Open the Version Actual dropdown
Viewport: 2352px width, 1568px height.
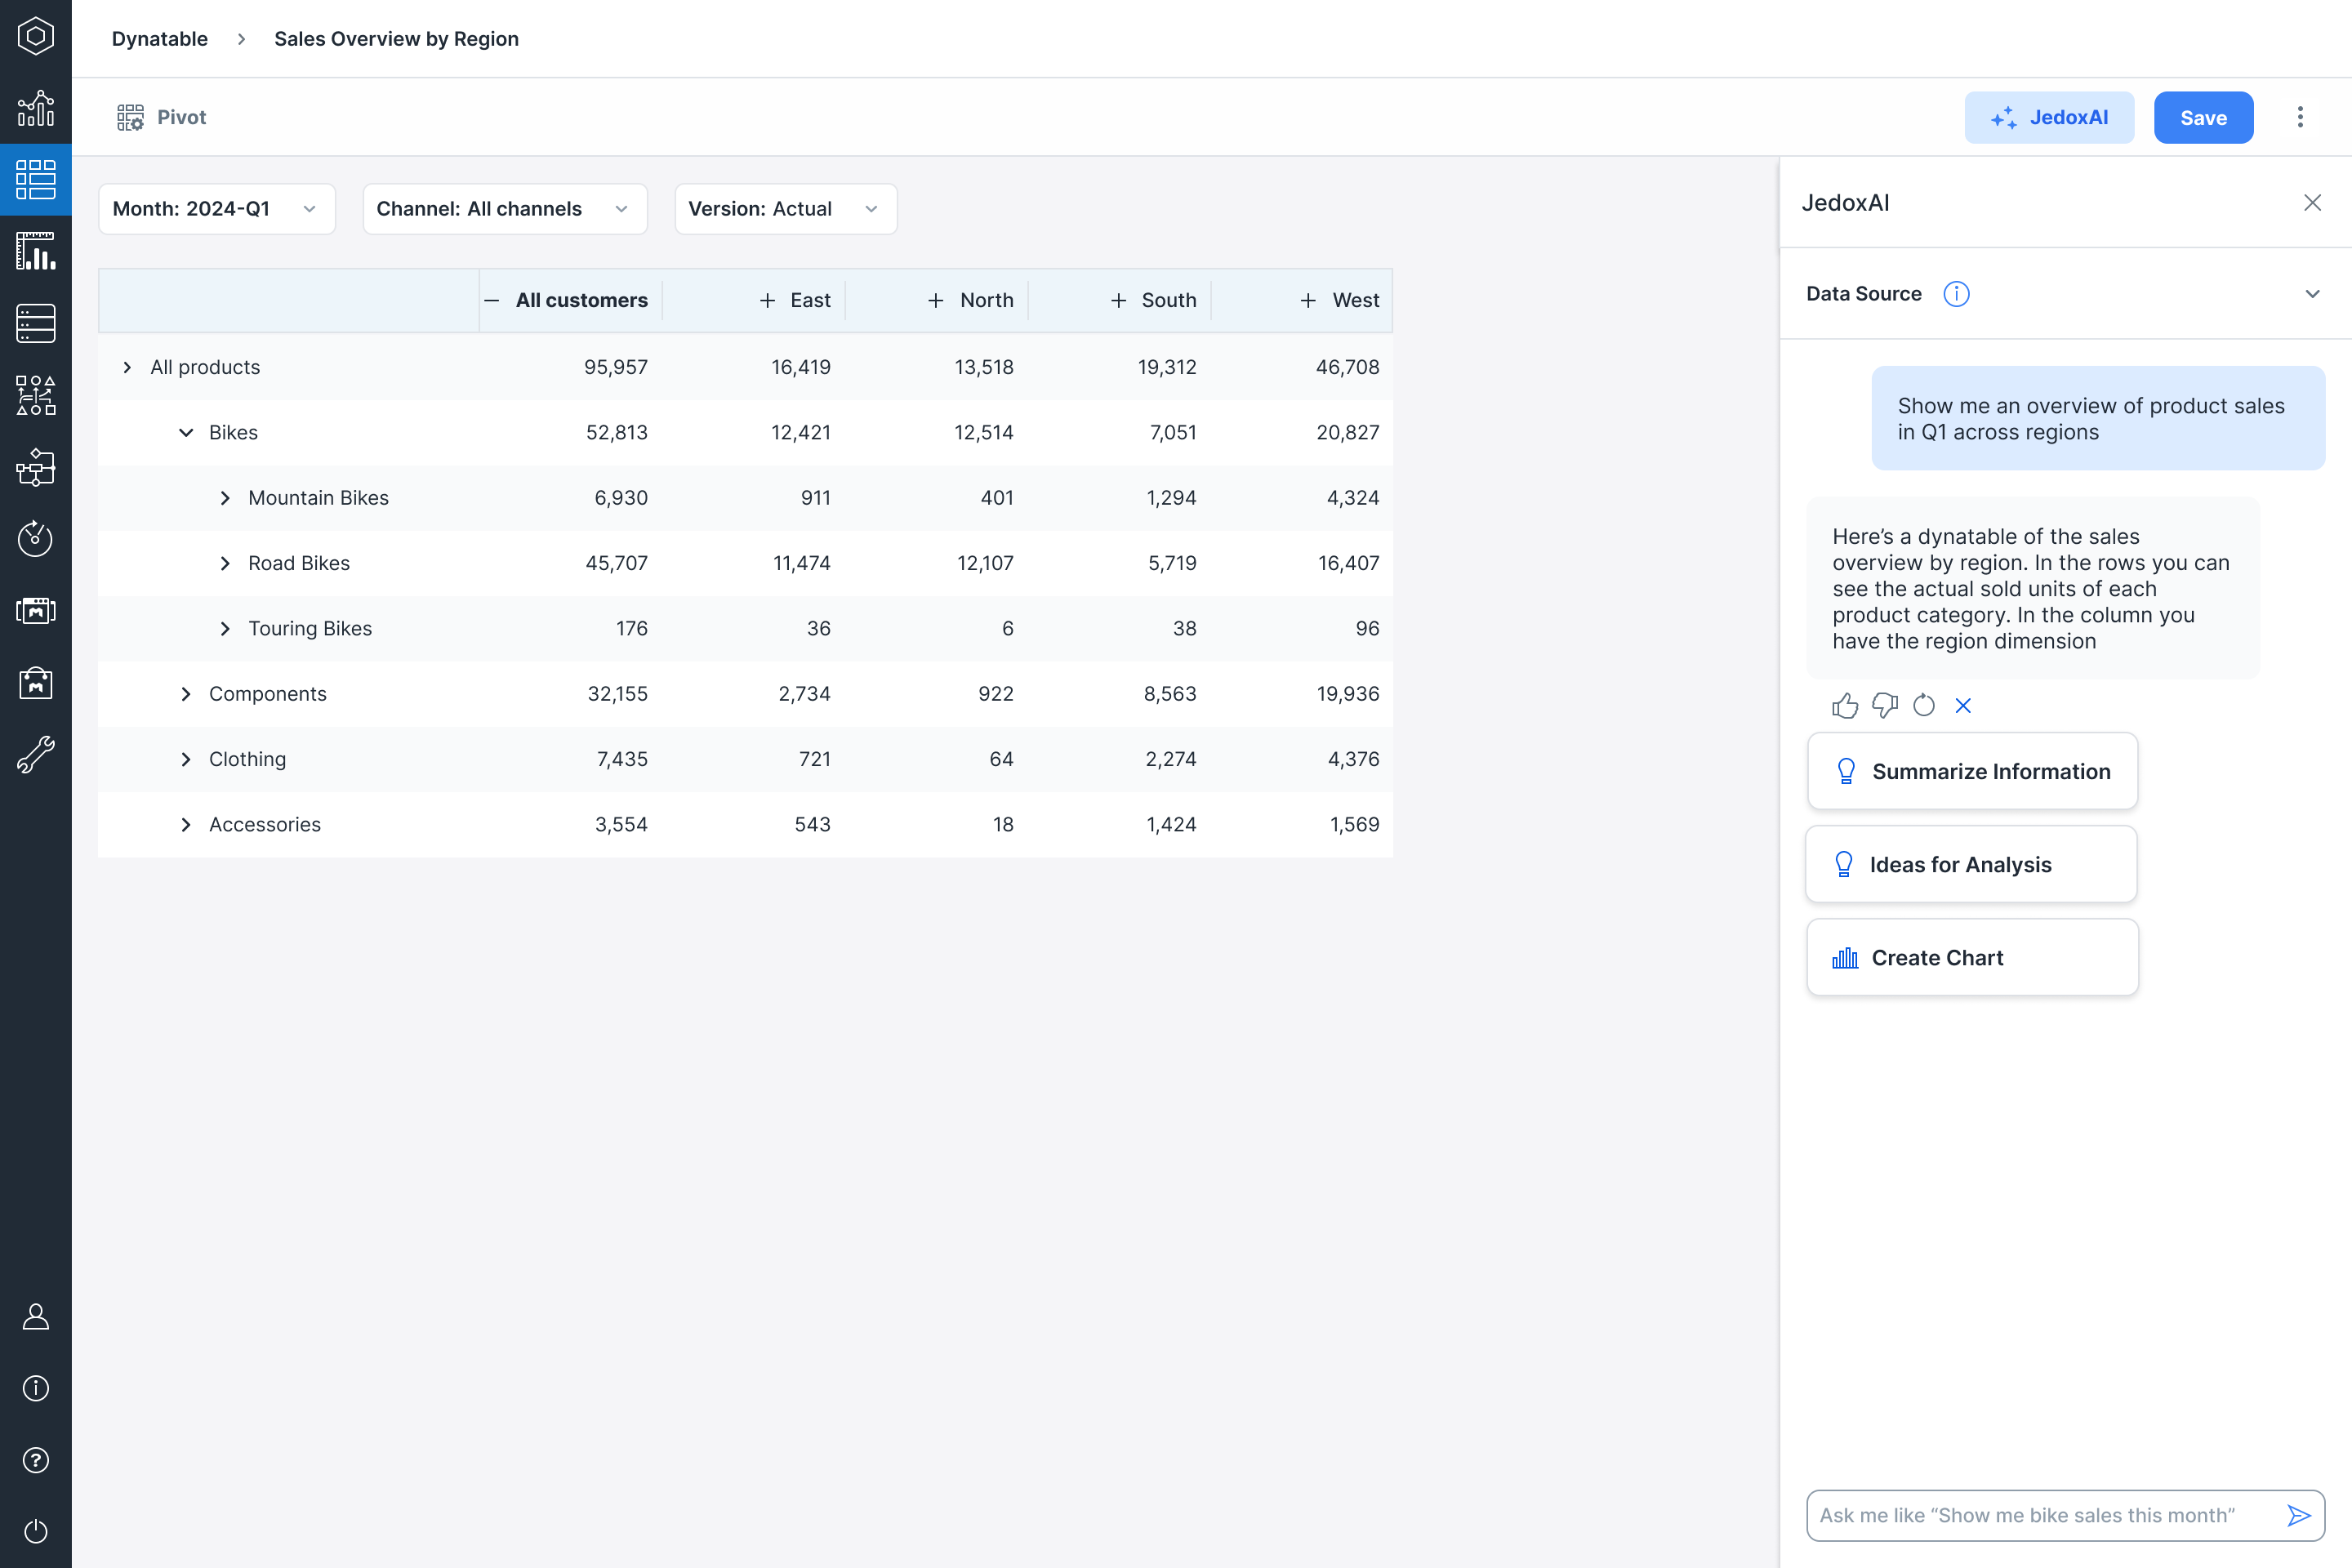786,209
